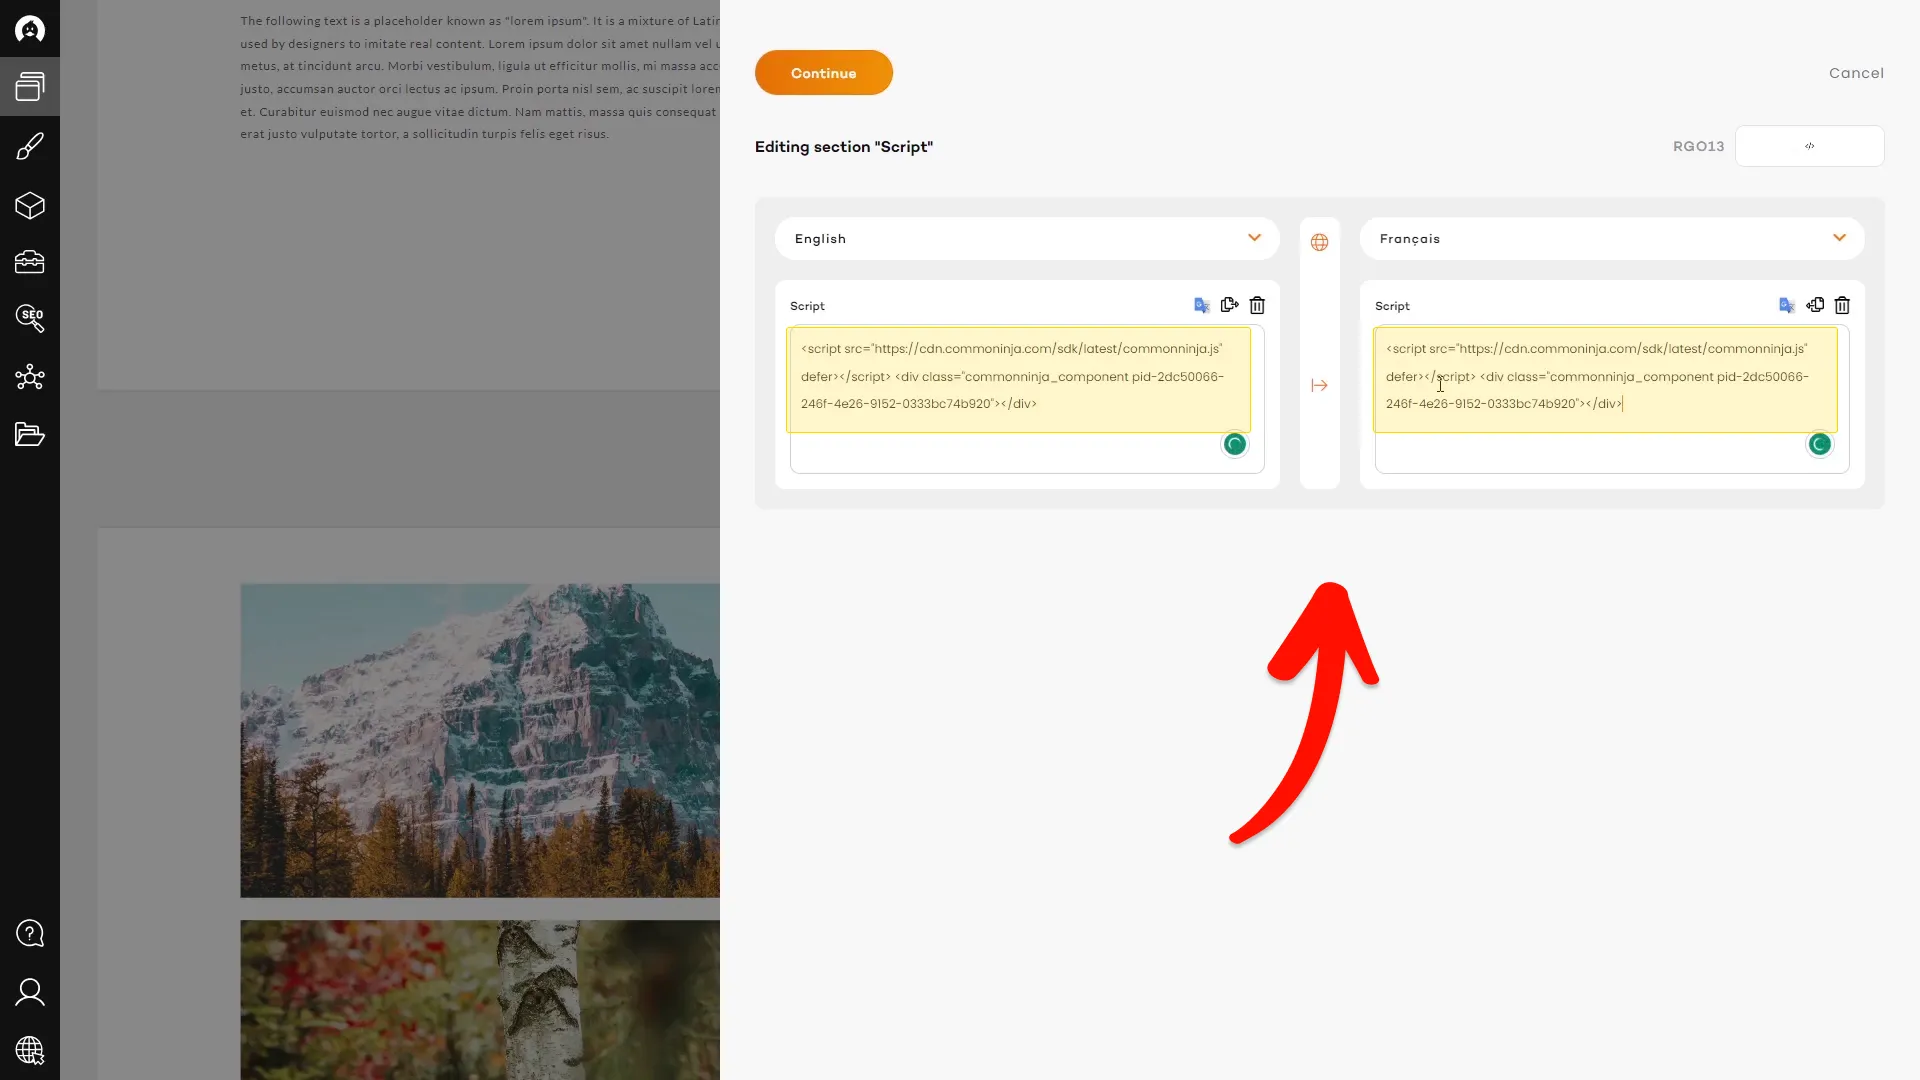Click the birch tree photo in page preview

(x=480, y=1000)
